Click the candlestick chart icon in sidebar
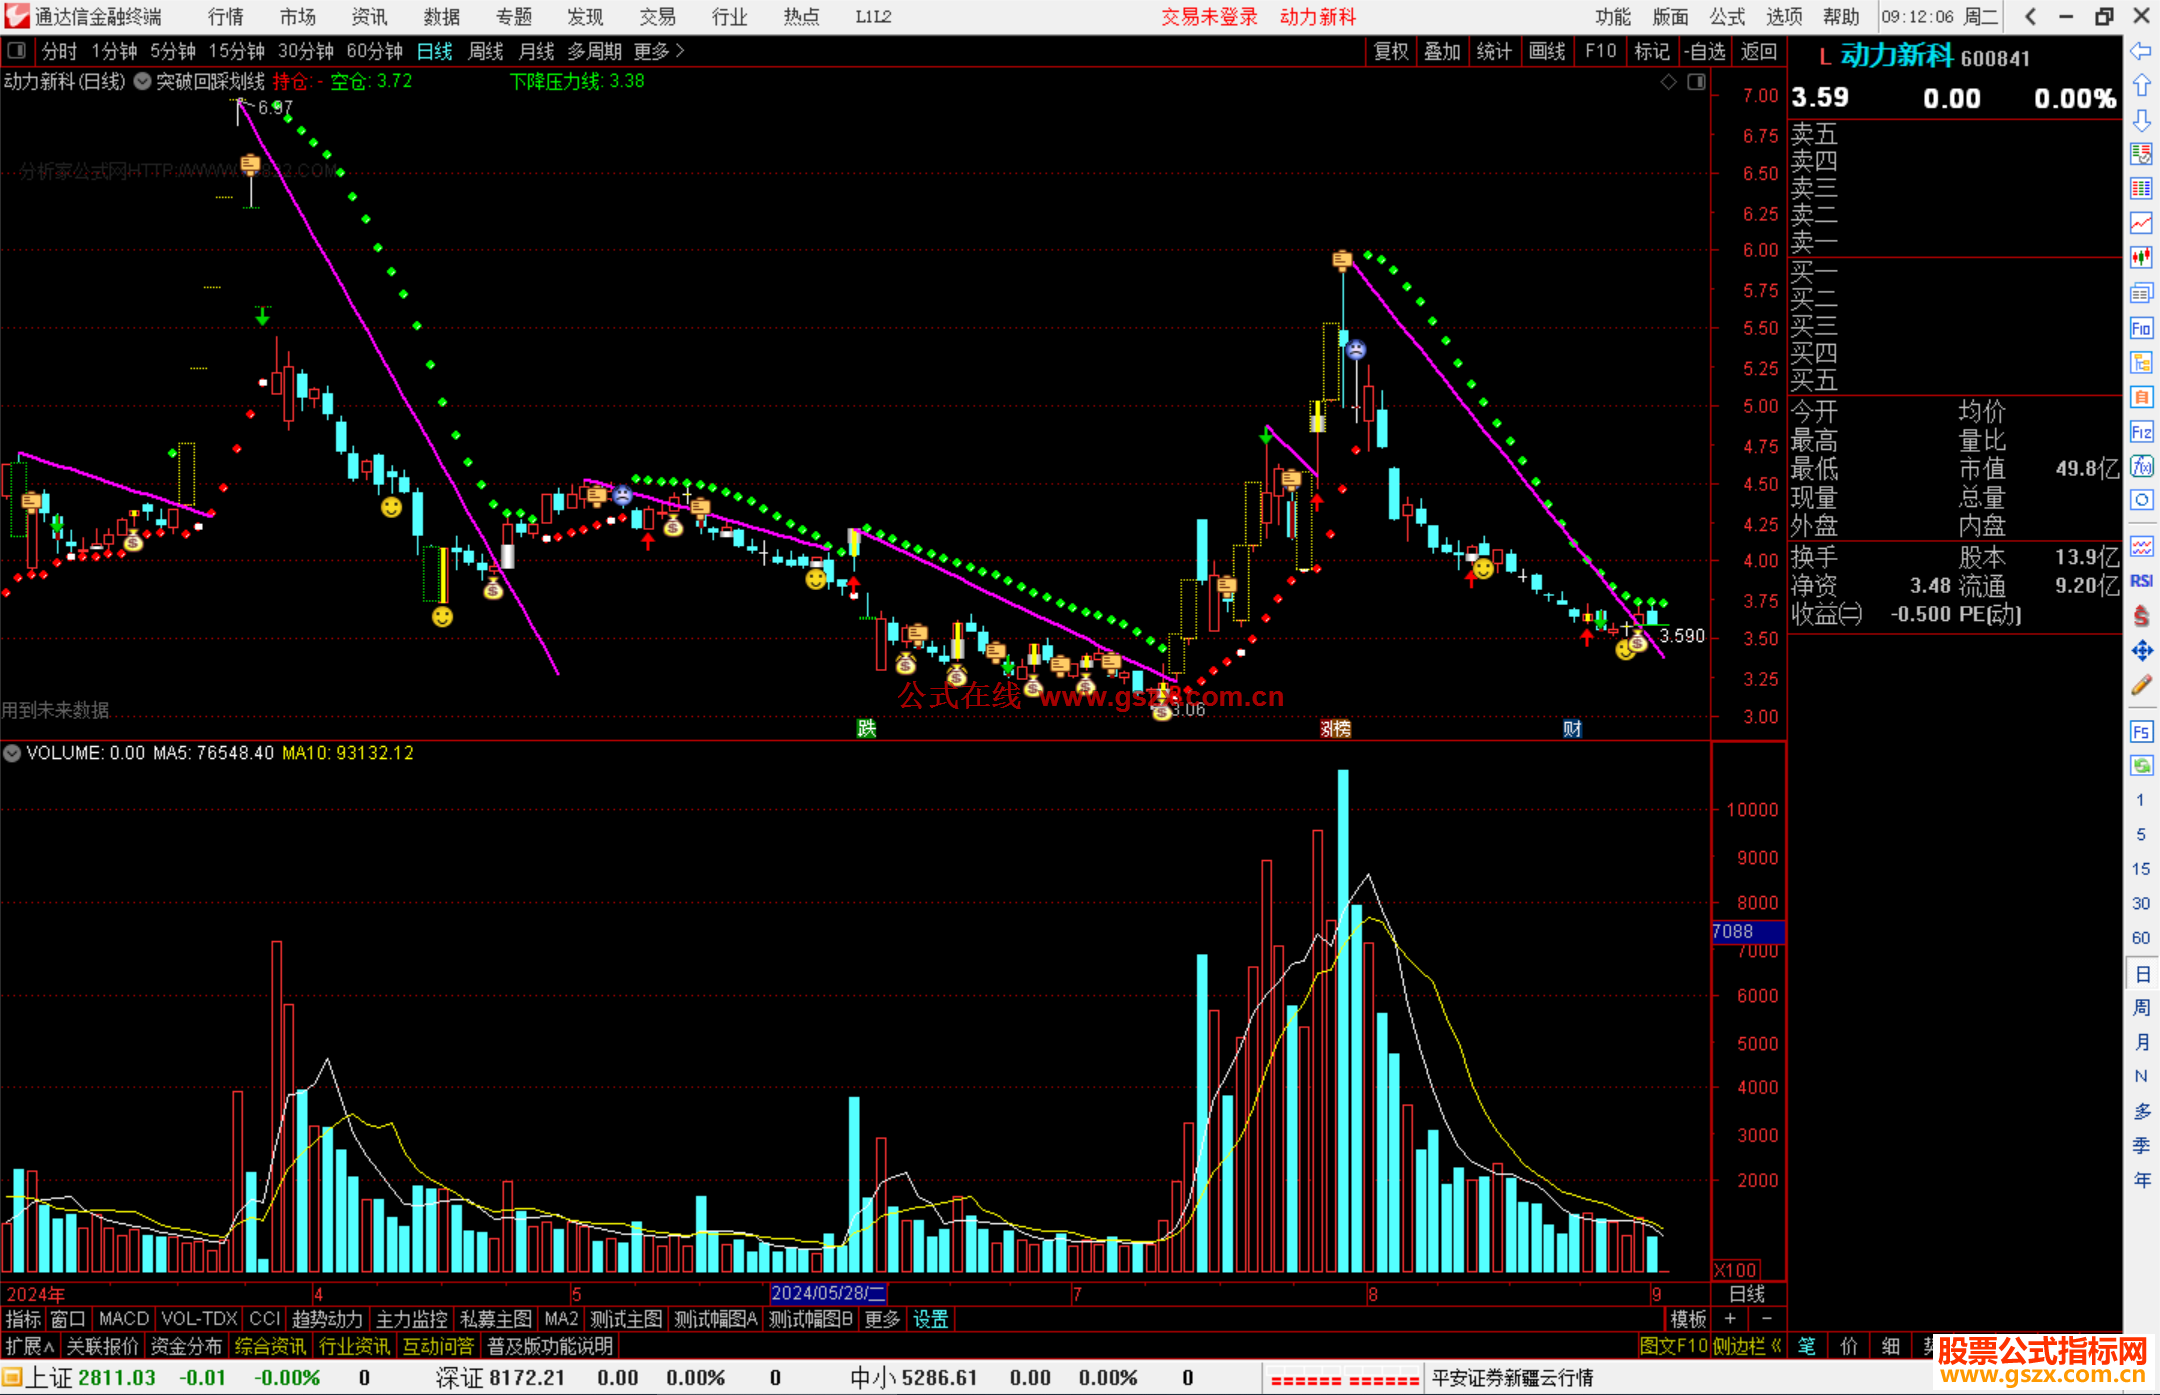Image resolution: width=2160 pixels, height=1395 pixels. coord(2141,258)
